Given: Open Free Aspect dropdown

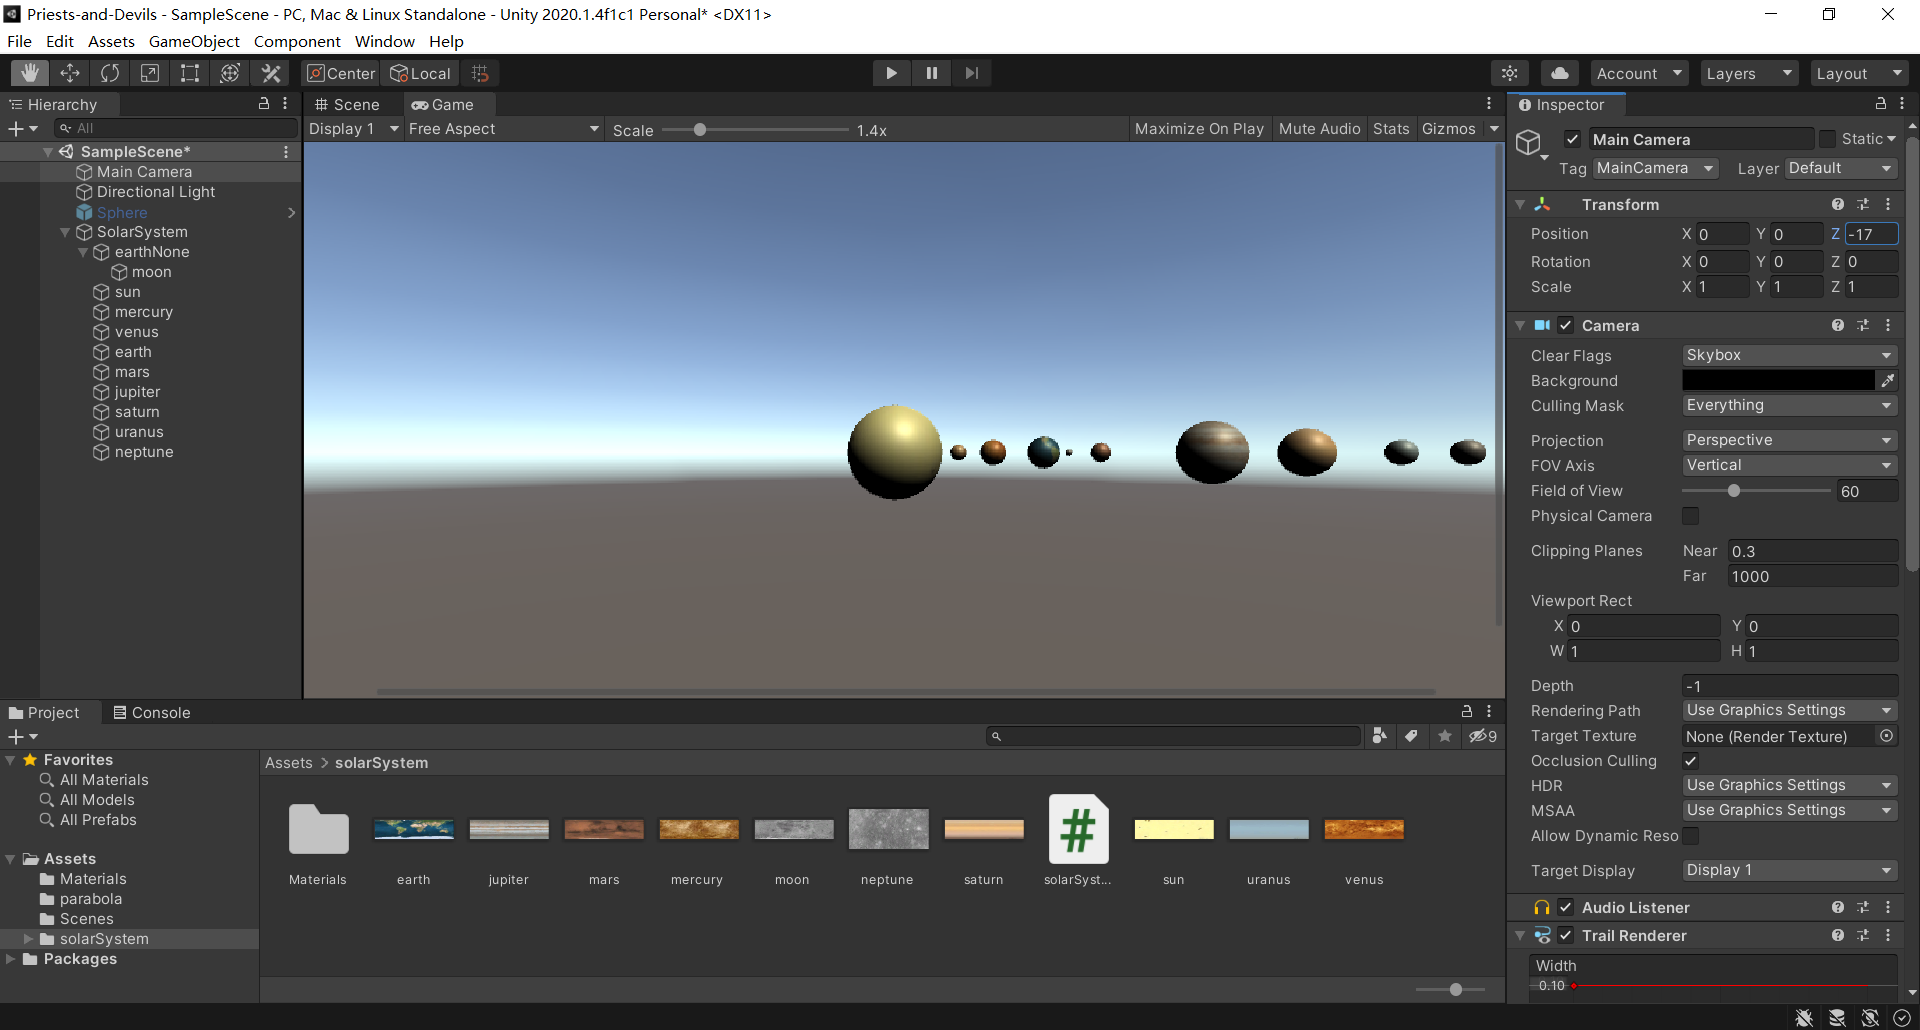Looking at the screenshot, I should pos(504,129).
